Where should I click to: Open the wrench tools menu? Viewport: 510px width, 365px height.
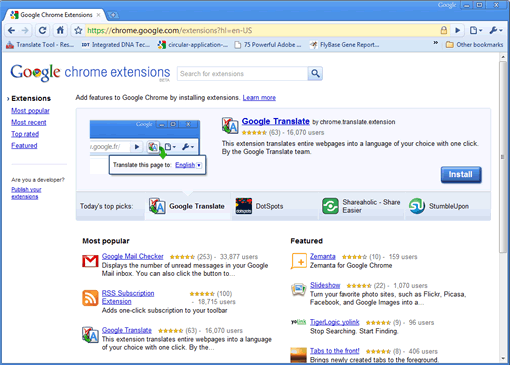(x=496, y=31)
